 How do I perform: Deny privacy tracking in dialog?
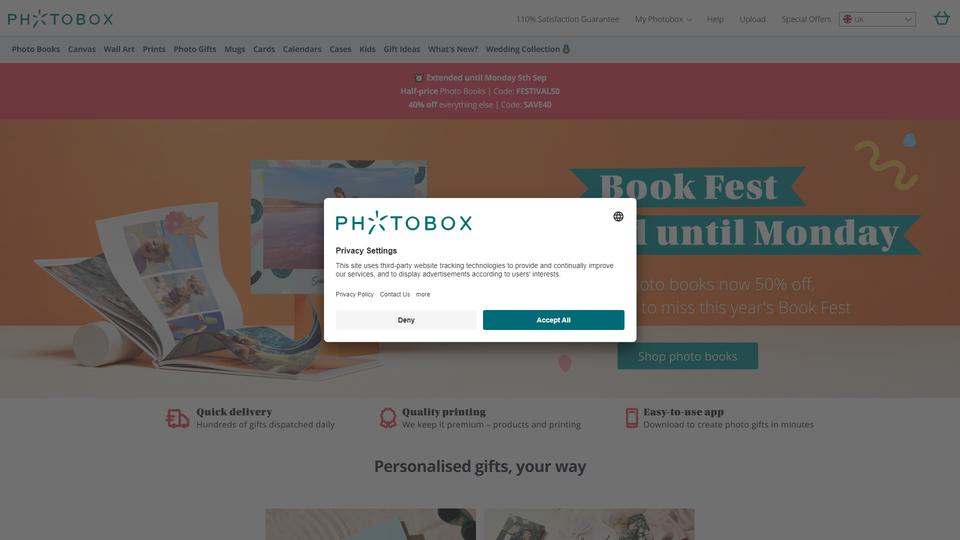(406, 320)
